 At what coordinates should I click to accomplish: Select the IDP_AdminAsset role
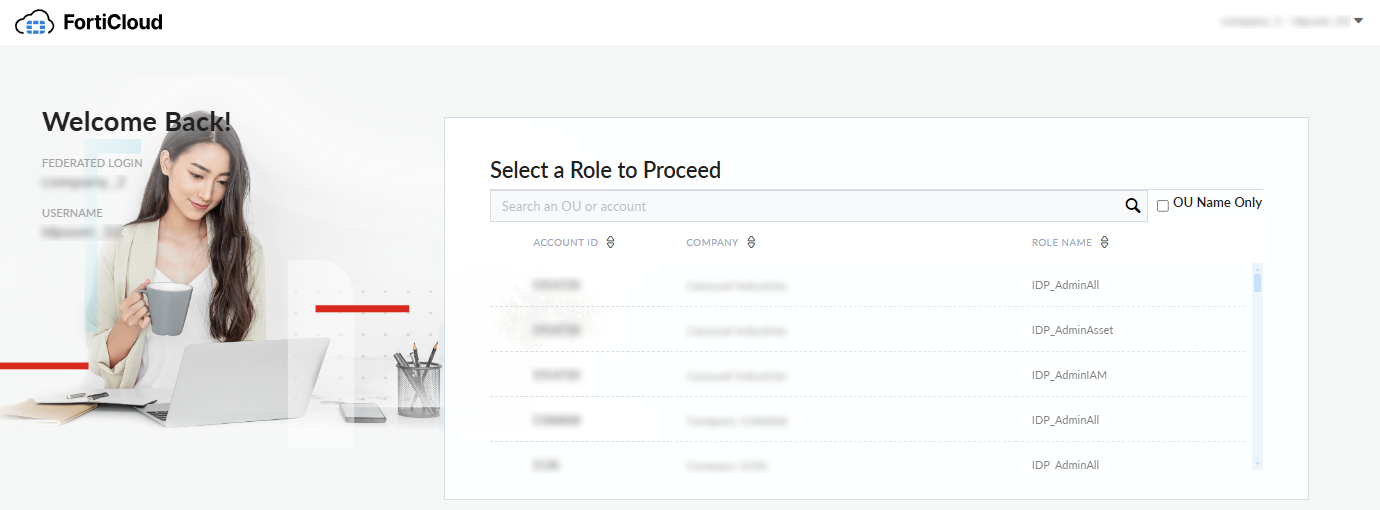coord(1072,330)
